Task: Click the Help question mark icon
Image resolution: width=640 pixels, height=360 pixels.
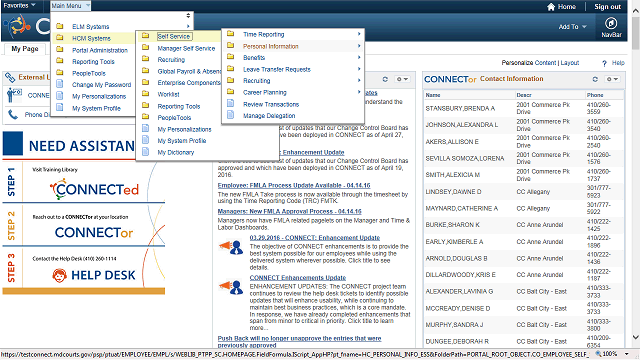Action: click(604, 63)
